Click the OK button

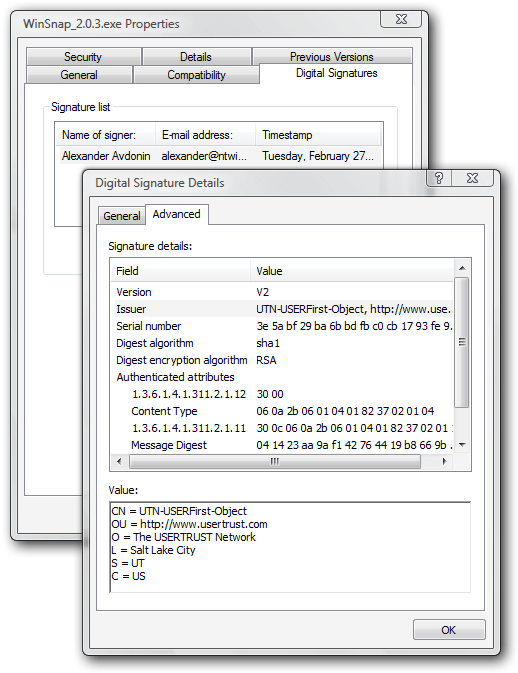pos(449,630)
